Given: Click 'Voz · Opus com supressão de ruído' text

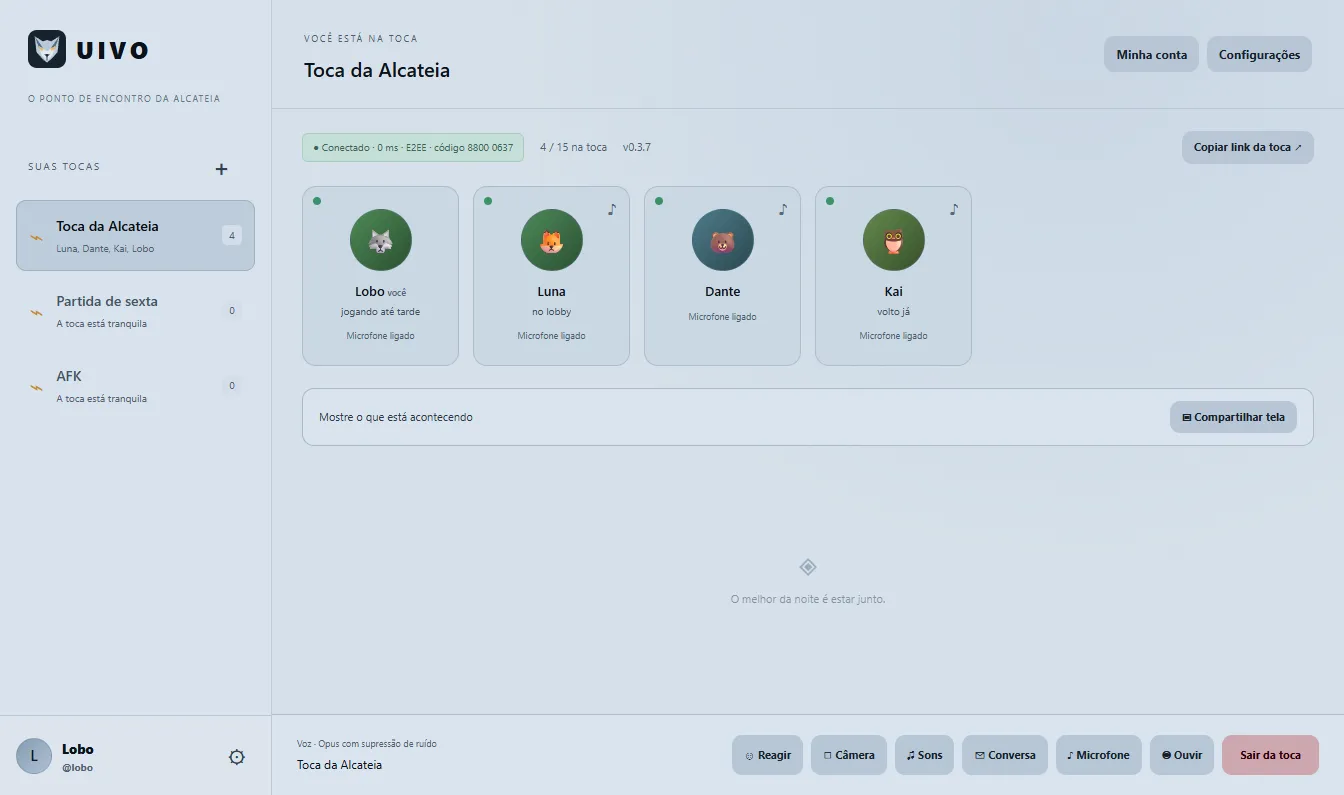Looking at the screenshot, I should point(367,744).
